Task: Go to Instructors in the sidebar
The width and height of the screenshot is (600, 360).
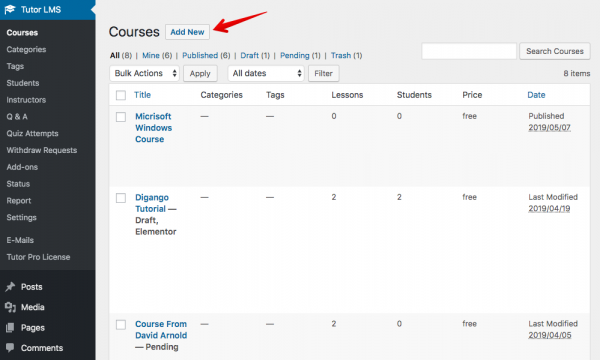Action: tap(26, 100)
